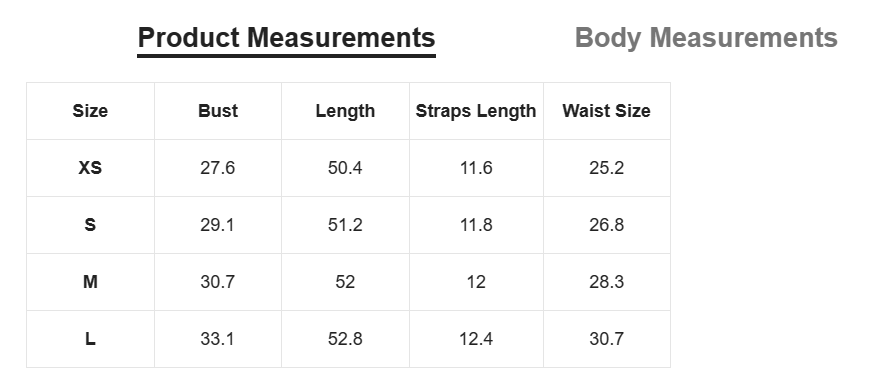Click the Waist Size column header
The width and height of the screenshot is (870, 382).
point(606,111)
